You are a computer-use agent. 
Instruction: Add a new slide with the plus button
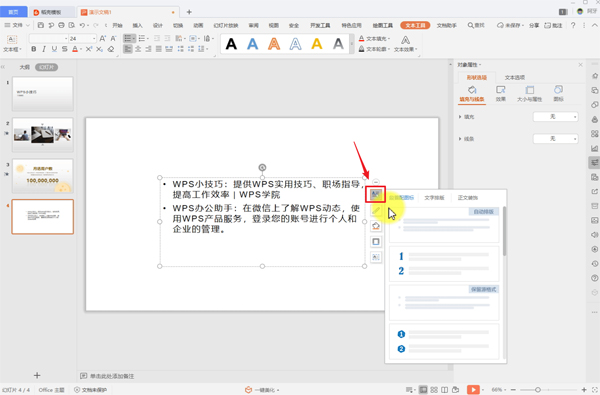(x=37, y=375)
